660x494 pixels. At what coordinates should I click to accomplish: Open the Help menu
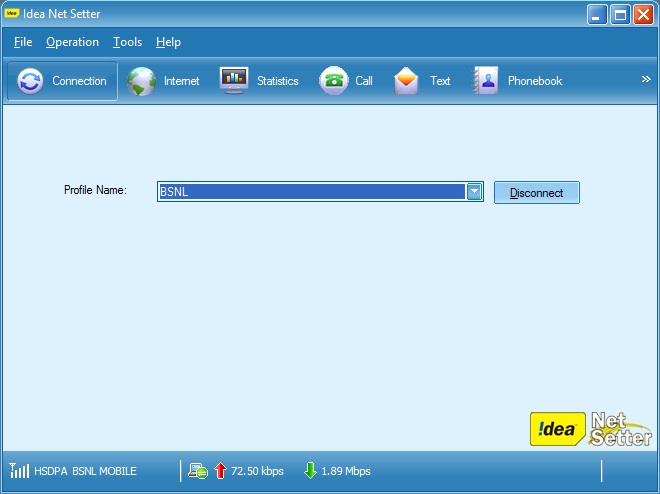click(168, 42)
